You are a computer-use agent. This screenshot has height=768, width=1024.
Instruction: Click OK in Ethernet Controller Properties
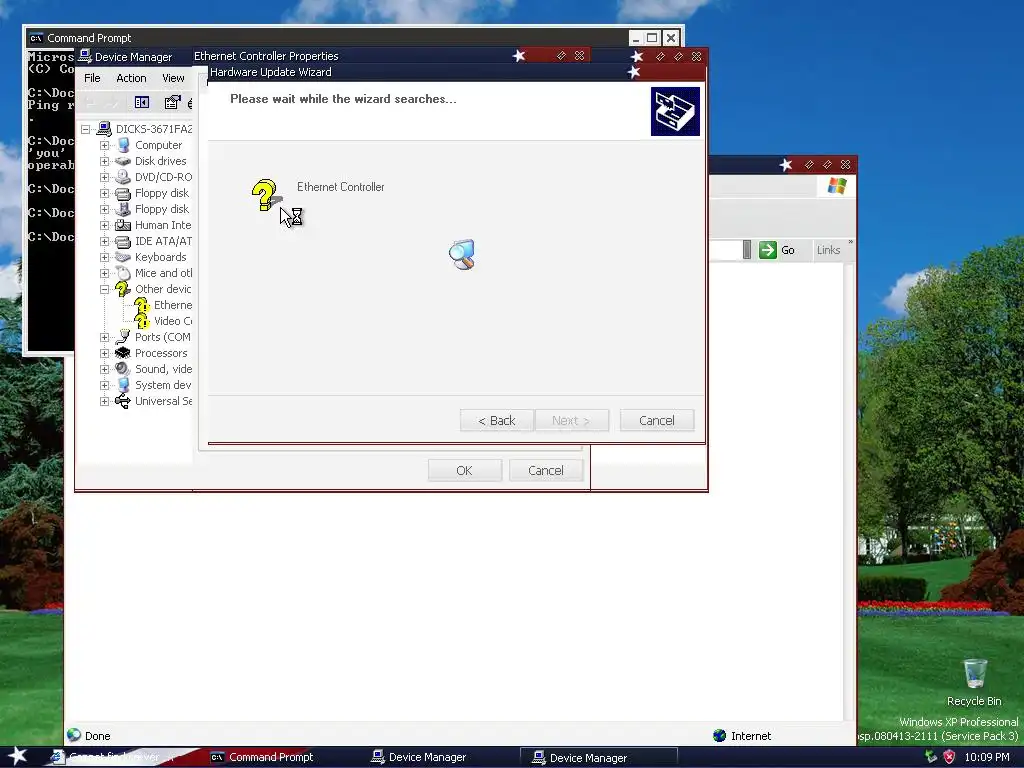coord(464,470)
